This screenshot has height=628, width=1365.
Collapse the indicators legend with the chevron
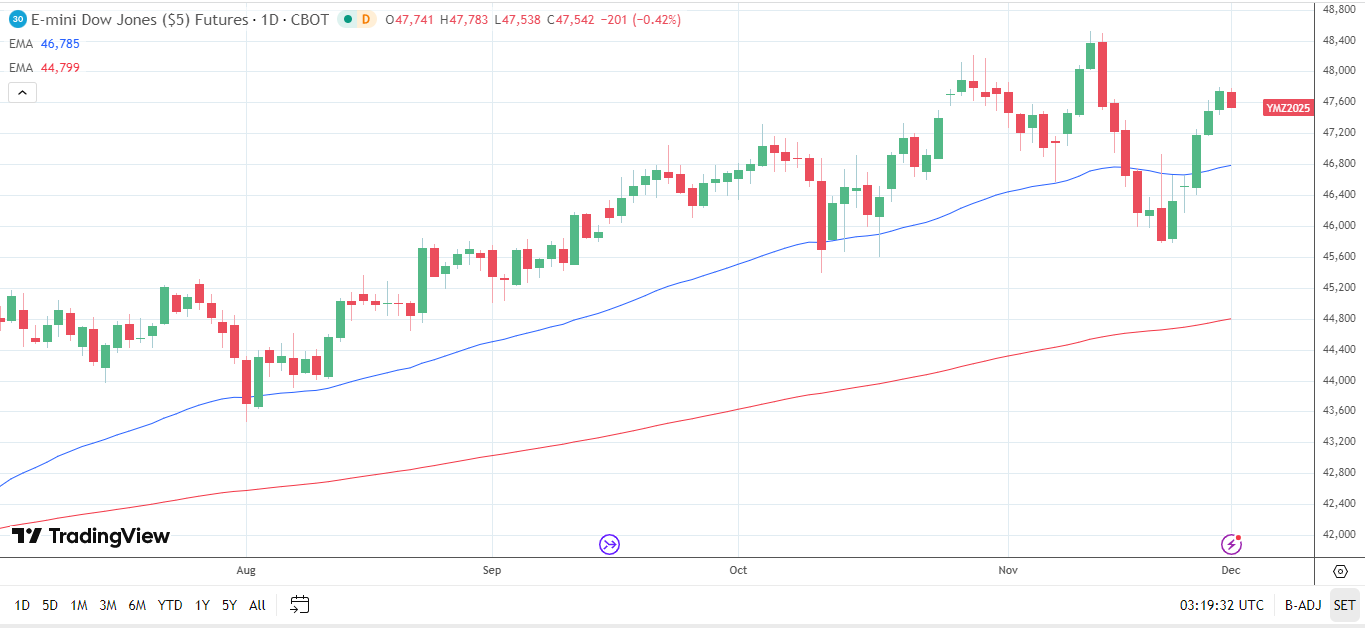coord(21,91)
